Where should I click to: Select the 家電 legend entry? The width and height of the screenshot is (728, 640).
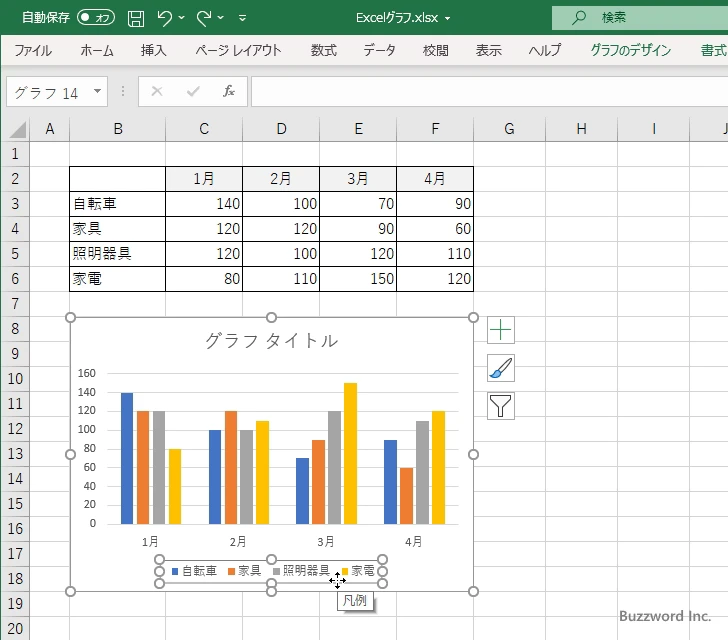point(358,571)
